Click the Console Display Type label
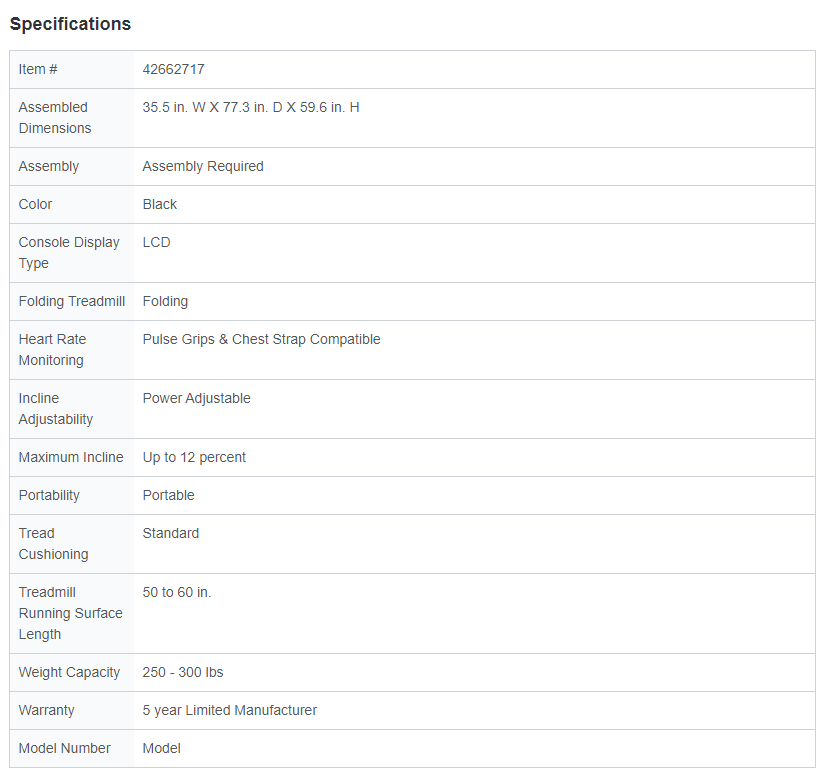Viewport: 827px width, 777px height. pos(69,253)
